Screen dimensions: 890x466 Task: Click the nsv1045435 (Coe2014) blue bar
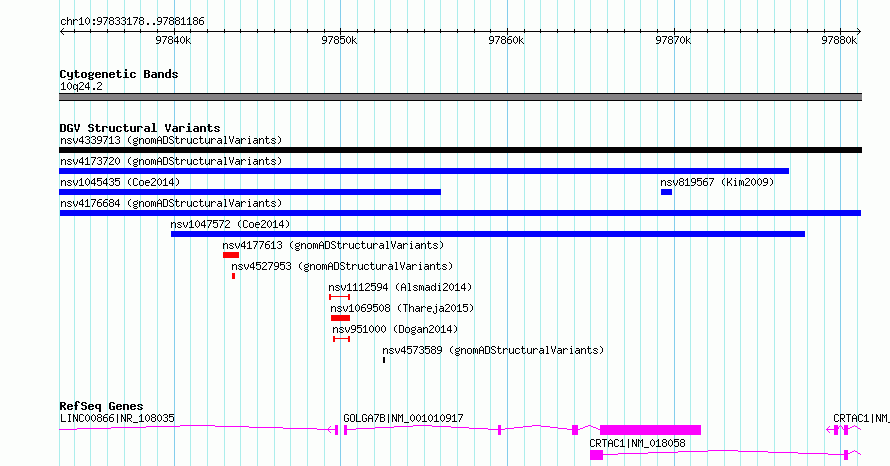[x=250, y=192]
